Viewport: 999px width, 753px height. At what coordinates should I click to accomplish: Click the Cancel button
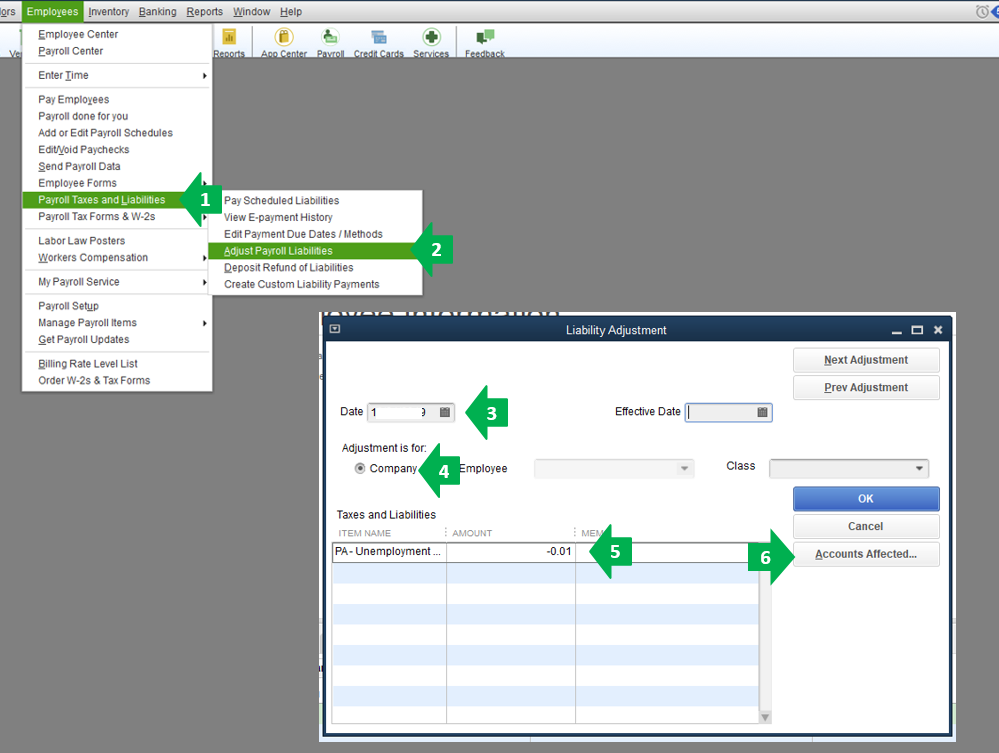(x=866, y=526)
